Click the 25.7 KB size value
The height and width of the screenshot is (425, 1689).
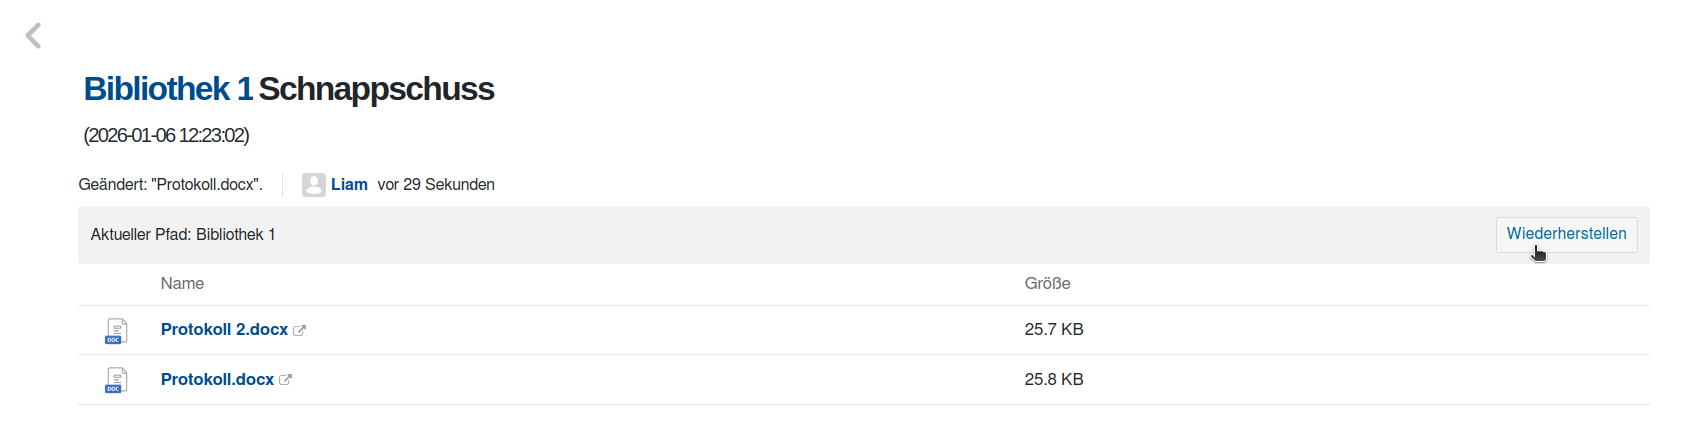pyautogui.click(x=1054, y=330)
